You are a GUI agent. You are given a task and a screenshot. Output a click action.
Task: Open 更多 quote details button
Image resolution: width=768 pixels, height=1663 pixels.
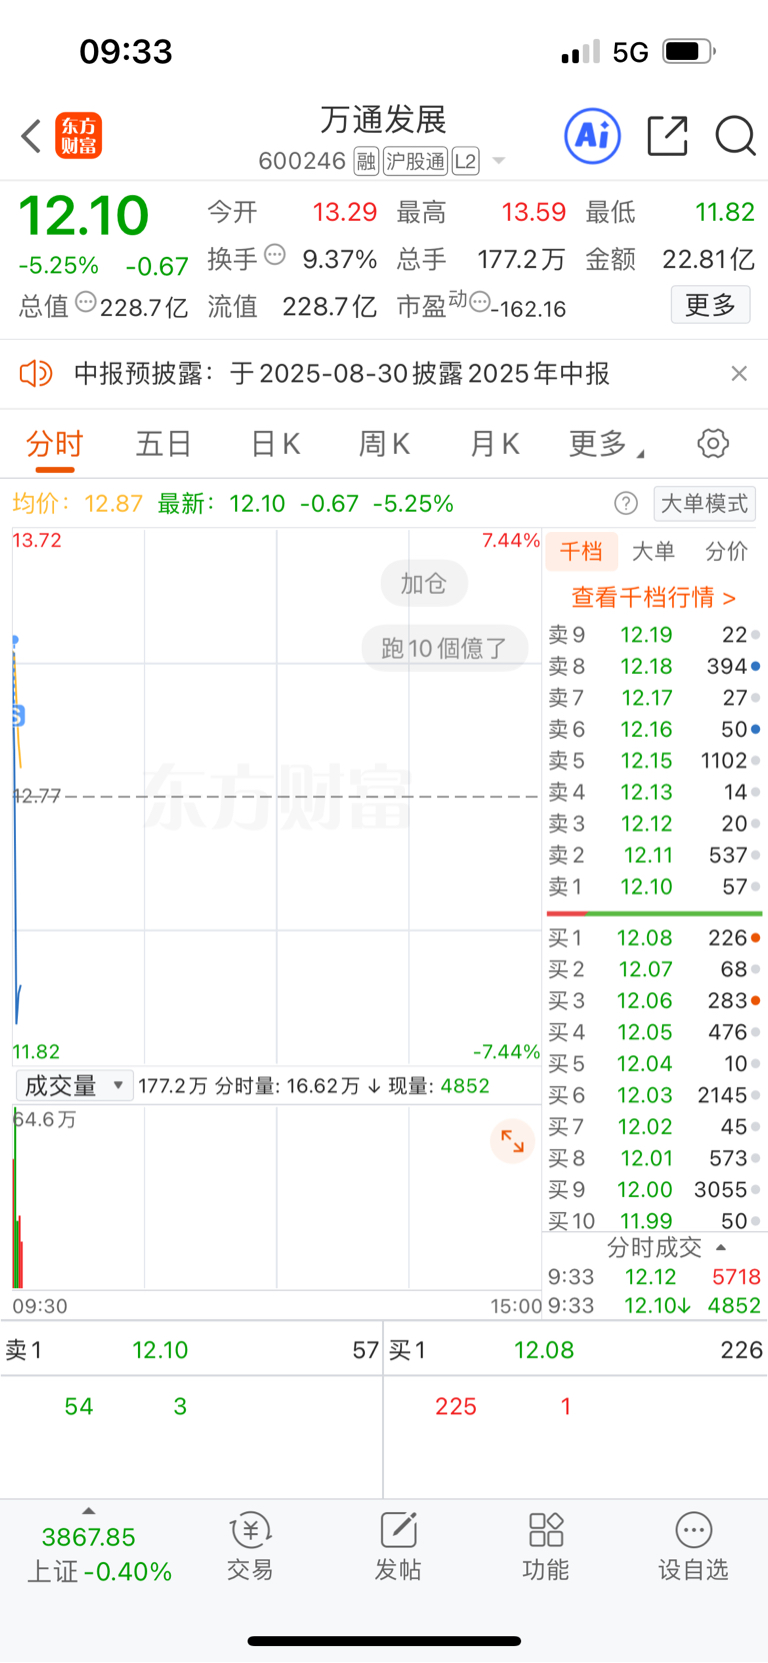tap(710, 305)
